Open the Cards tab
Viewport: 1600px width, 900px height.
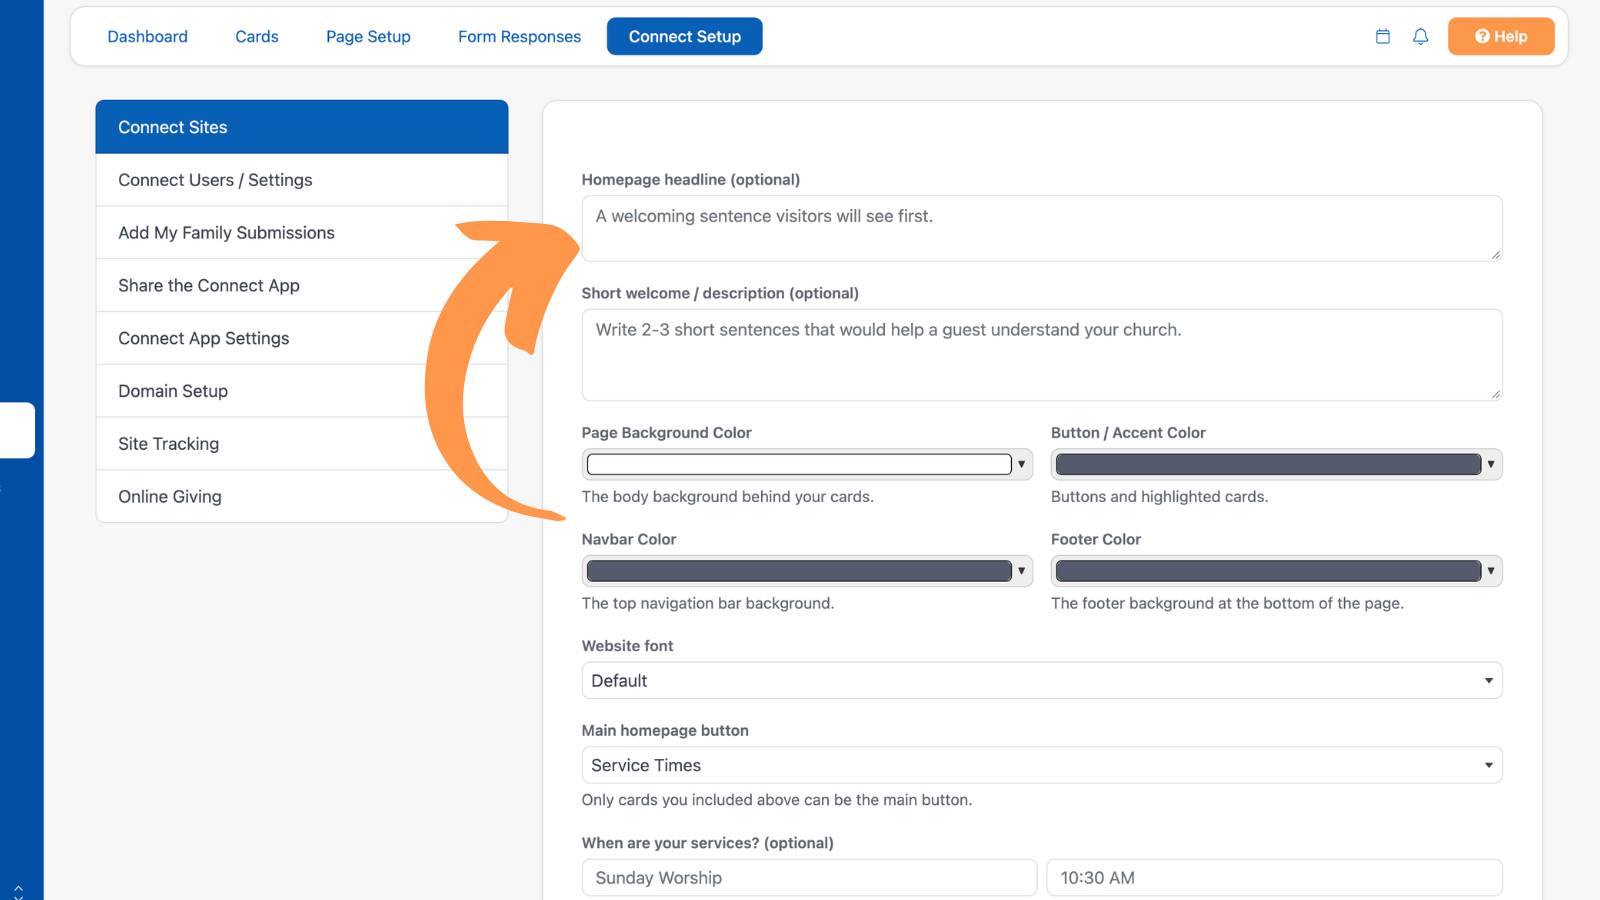[x=257, y=36]
